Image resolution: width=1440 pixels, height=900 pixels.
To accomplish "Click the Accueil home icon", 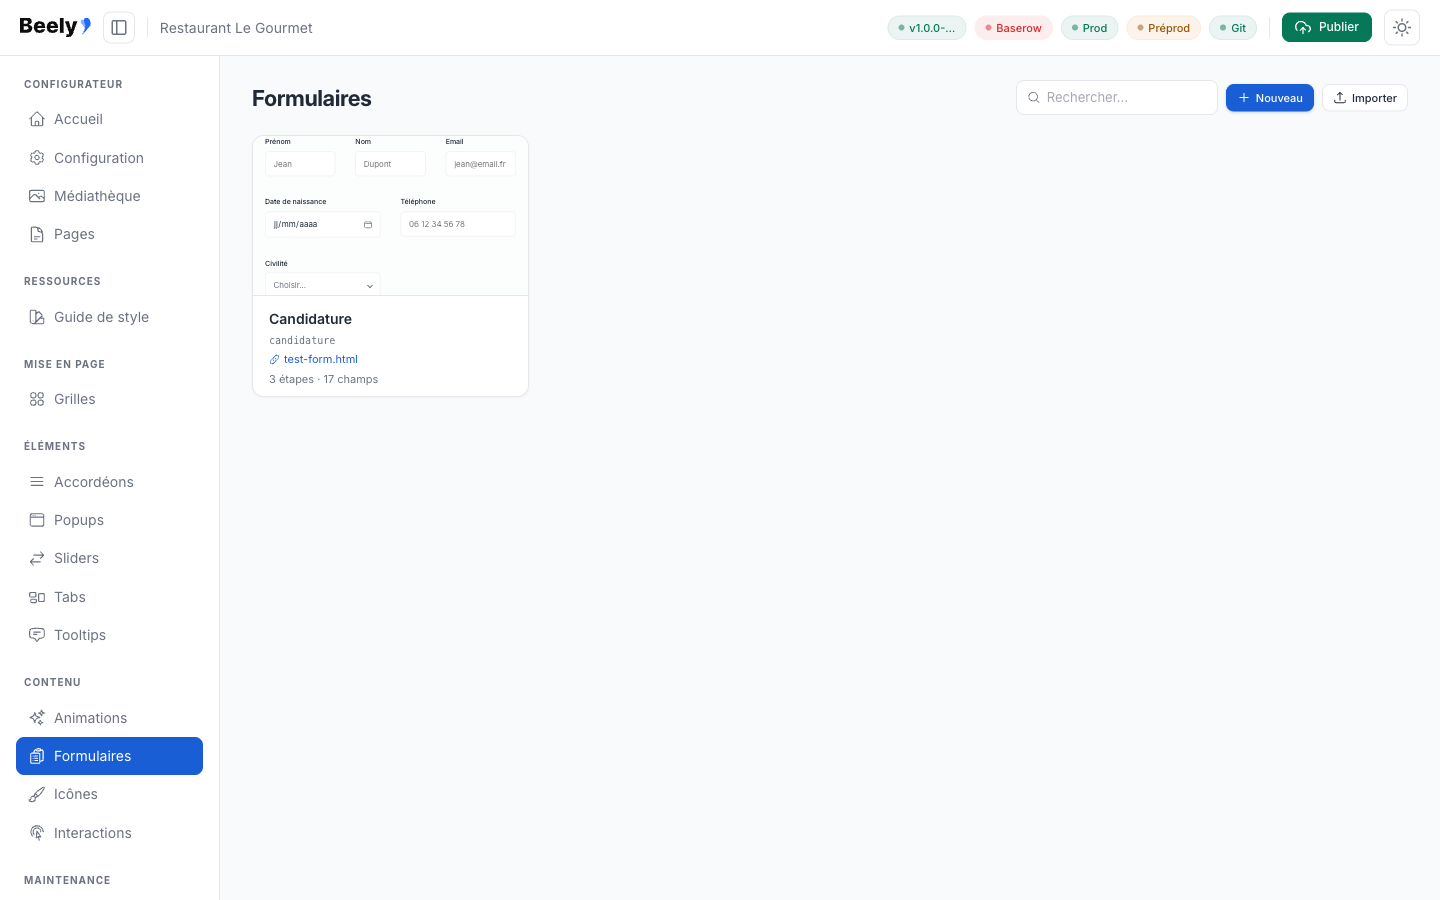I will [37, 119].
